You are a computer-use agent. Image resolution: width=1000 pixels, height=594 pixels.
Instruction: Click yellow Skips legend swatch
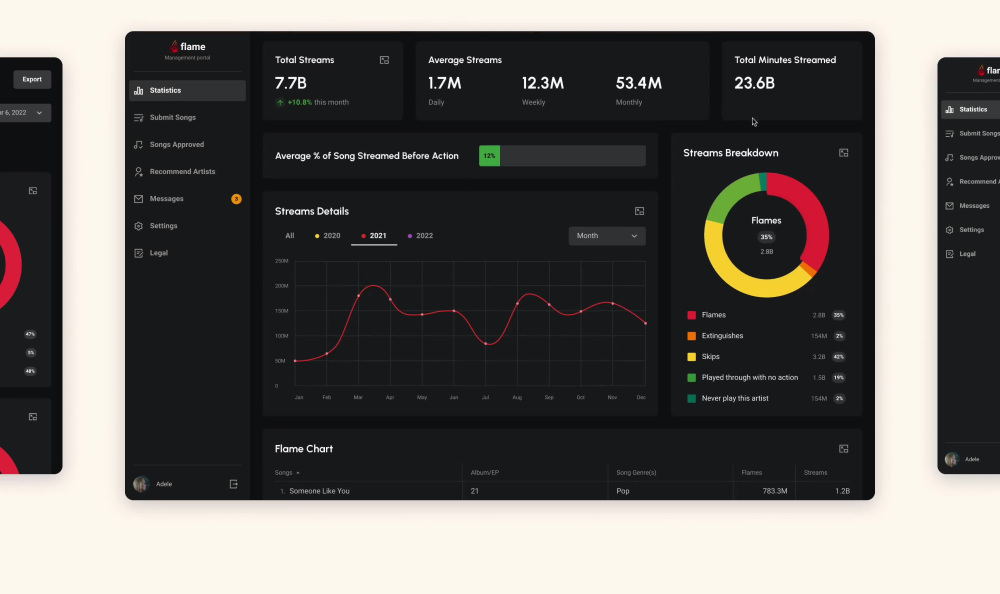[x=691, y=357]
